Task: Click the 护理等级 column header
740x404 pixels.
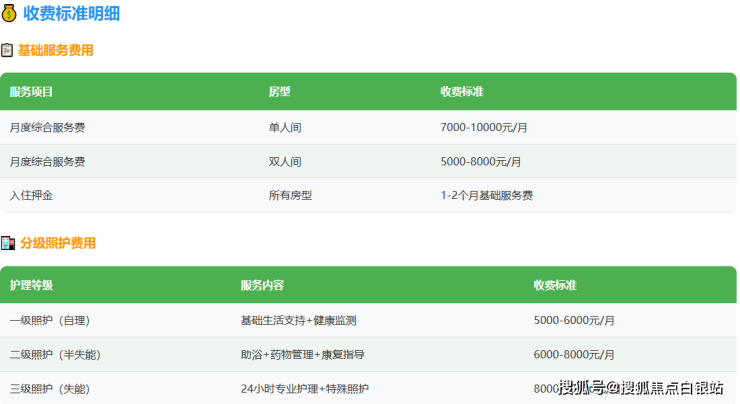Action: 31,285
